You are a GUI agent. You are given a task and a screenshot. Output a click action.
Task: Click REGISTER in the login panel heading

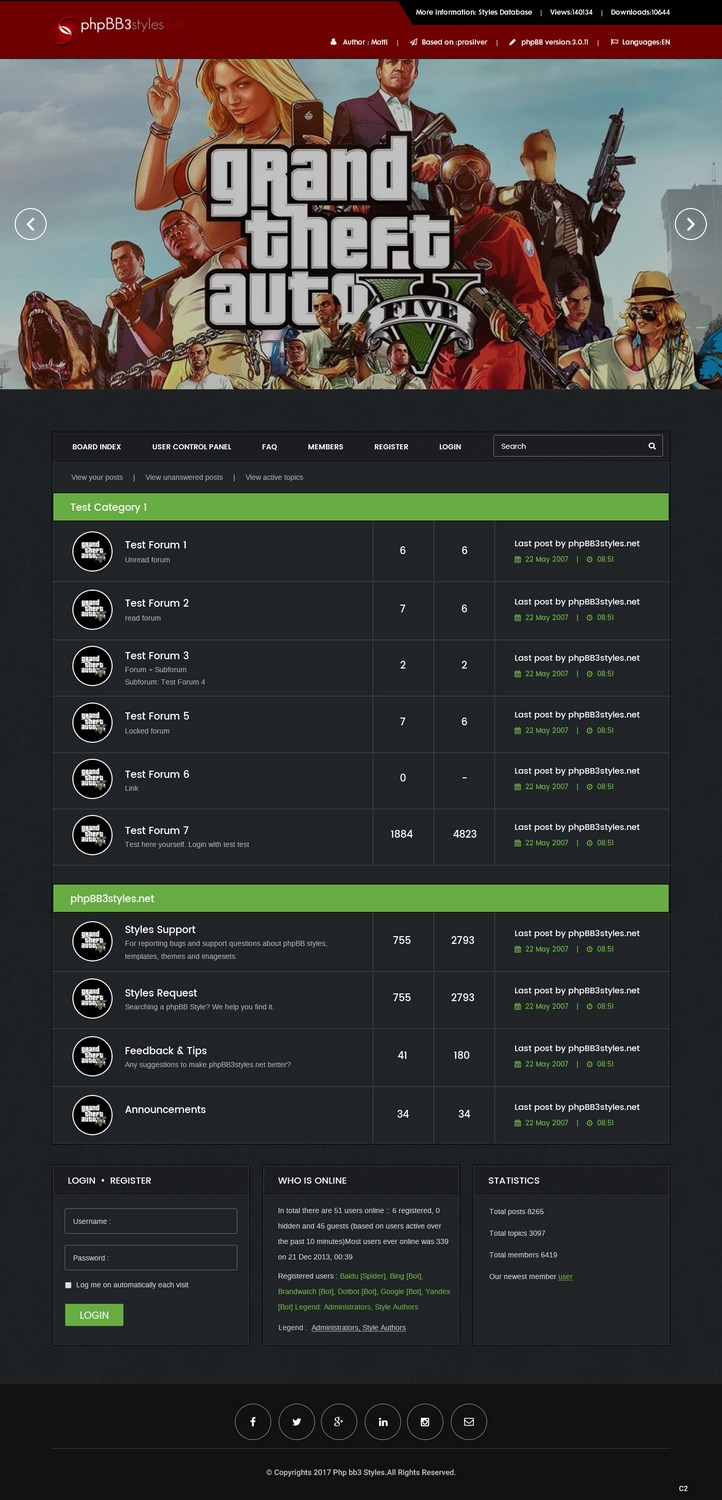[130, 1181]
